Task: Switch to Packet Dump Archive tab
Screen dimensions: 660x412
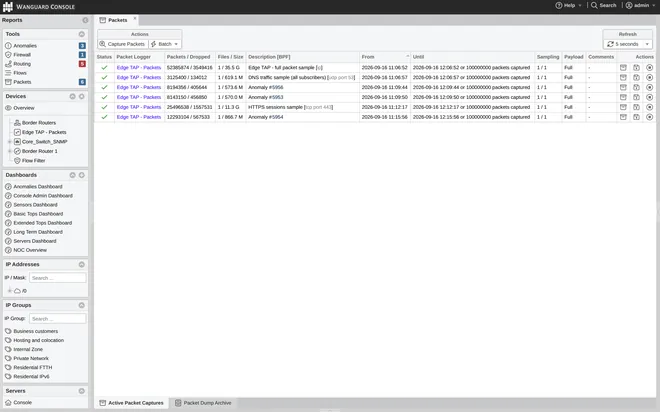Action: tap(203, 403)
